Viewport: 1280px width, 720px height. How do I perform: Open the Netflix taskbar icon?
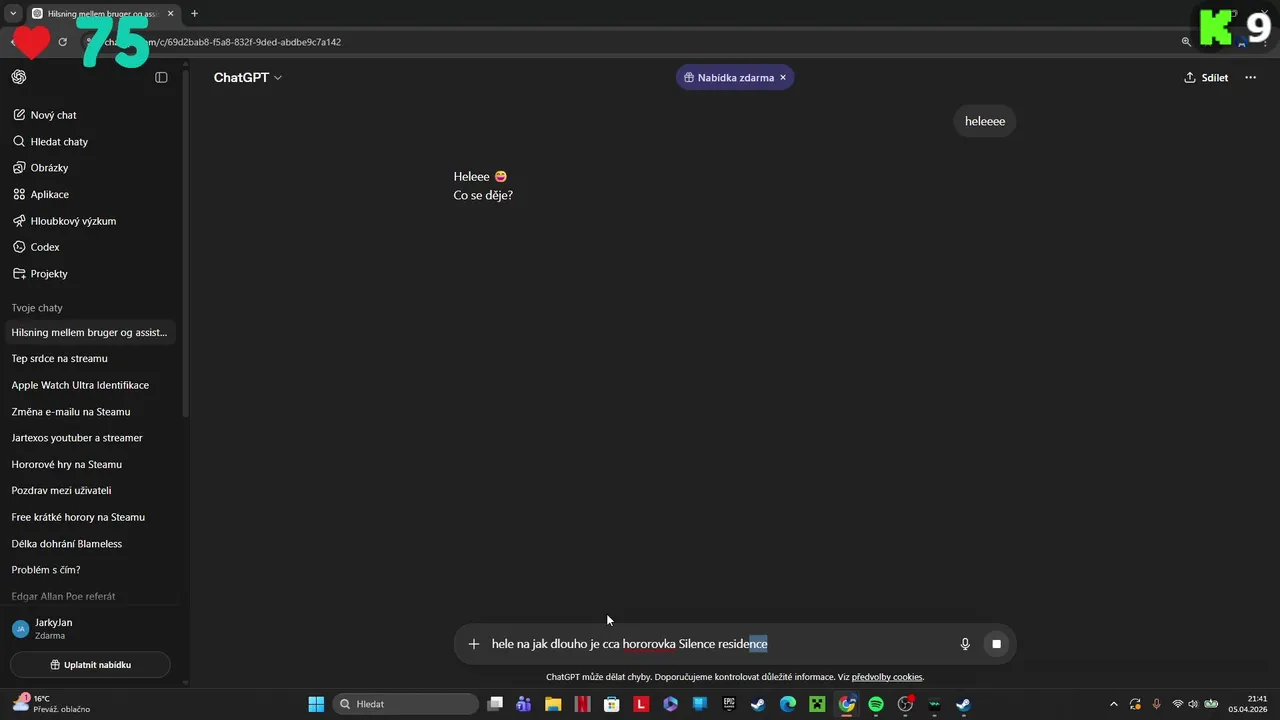tap(582, 704)
